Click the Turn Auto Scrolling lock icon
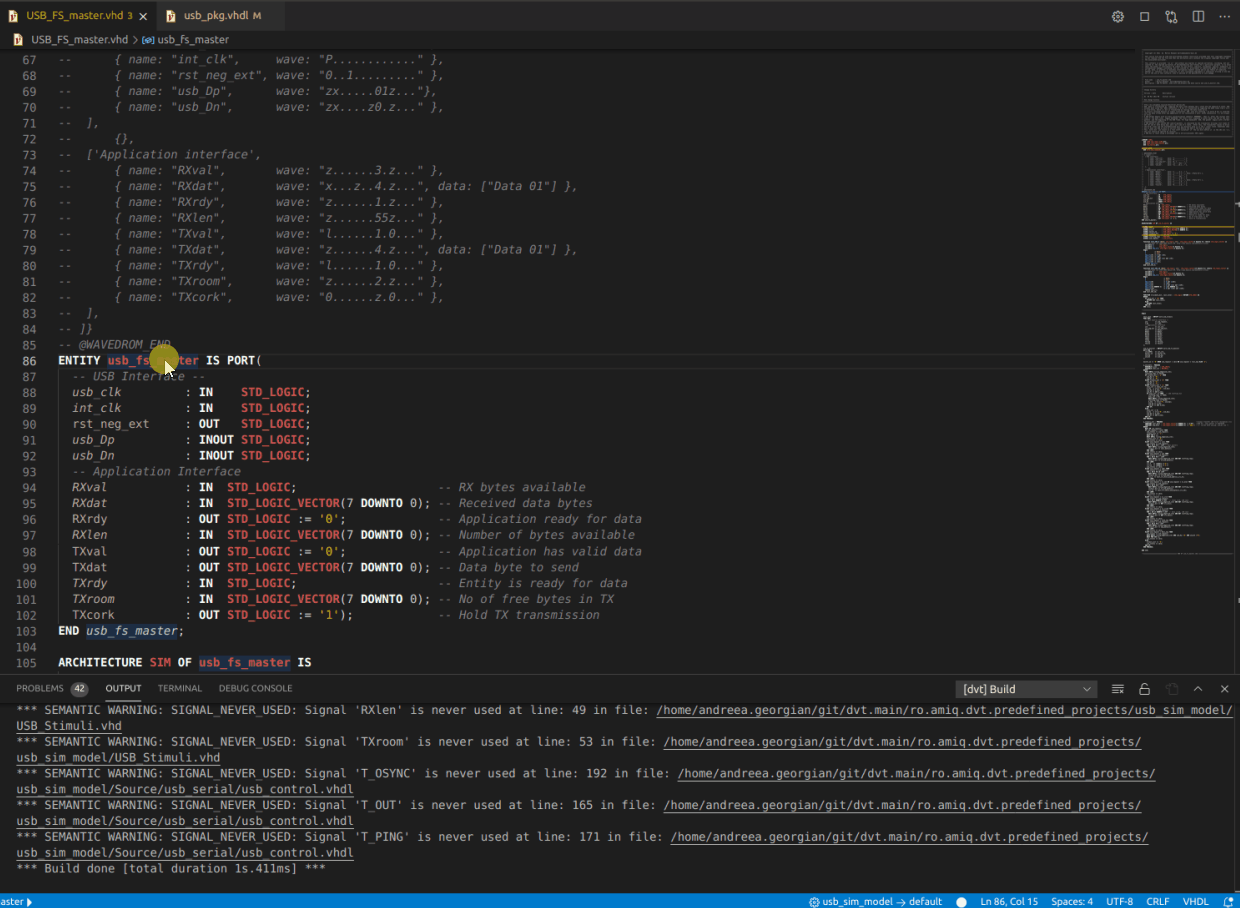Image resolution: width=1240 pixels, height=908 pixels. pyautogui.click(x=1144, y=689)
